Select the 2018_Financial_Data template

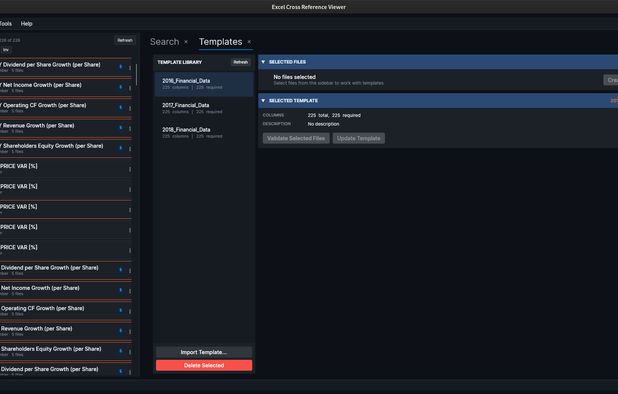(x=204, y=133)
